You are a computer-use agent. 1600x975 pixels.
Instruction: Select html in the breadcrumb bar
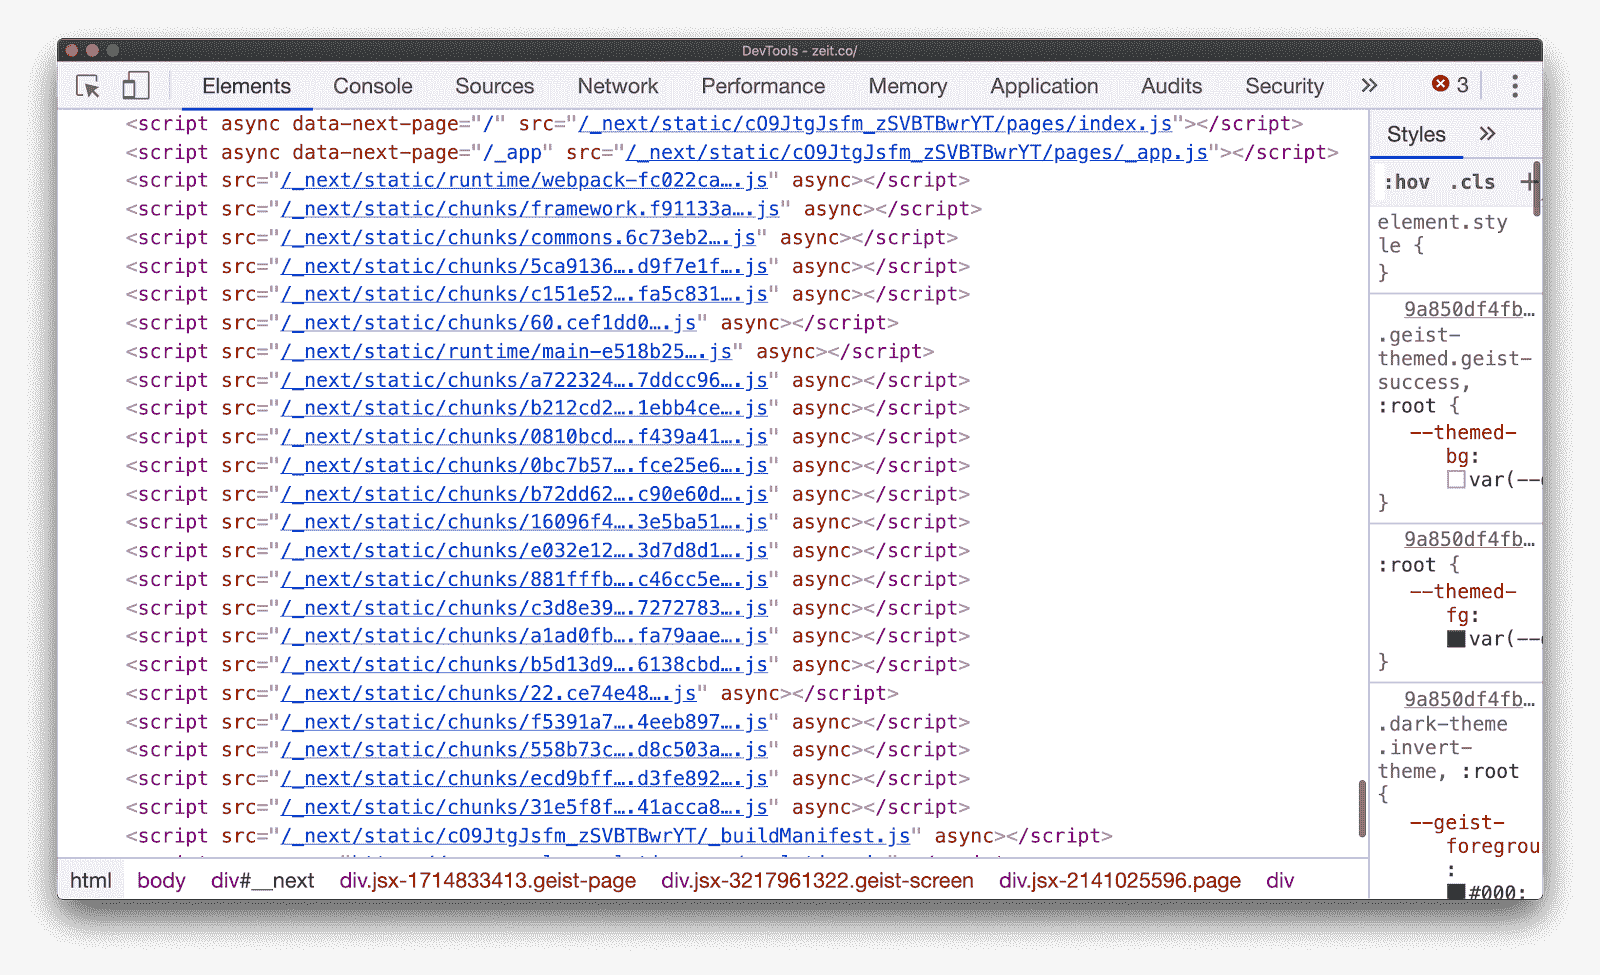click(x=89, y=880)
